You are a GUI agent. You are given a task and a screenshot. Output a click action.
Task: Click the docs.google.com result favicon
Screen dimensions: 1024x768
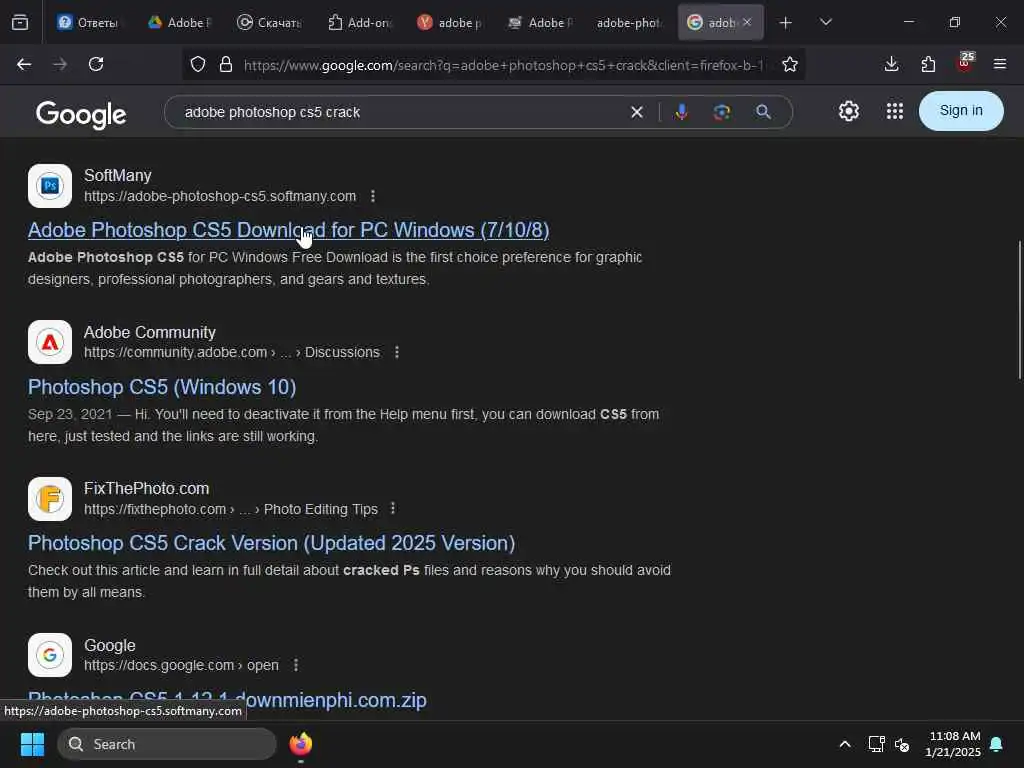pos(50,655)
